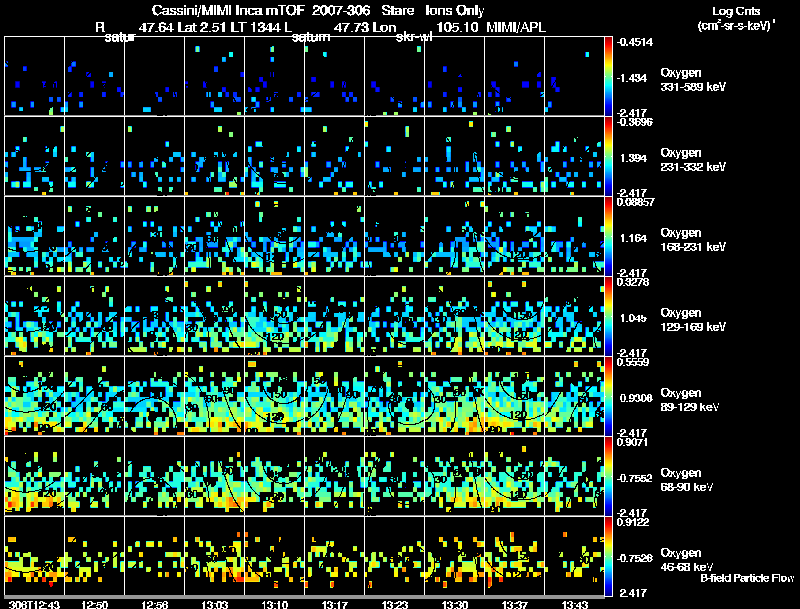Select the 12:56 time axis label
Viewport: 800px width, 609px height.
pos(155,604)
